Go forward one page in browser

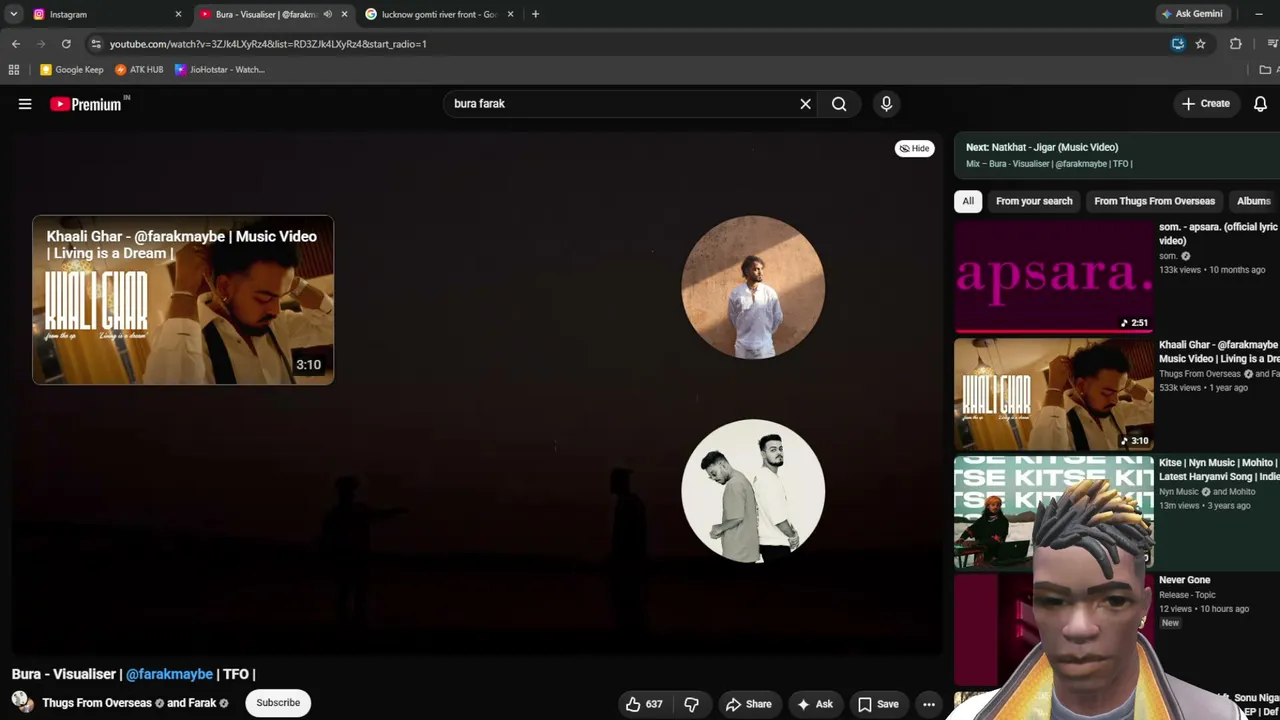41,44
